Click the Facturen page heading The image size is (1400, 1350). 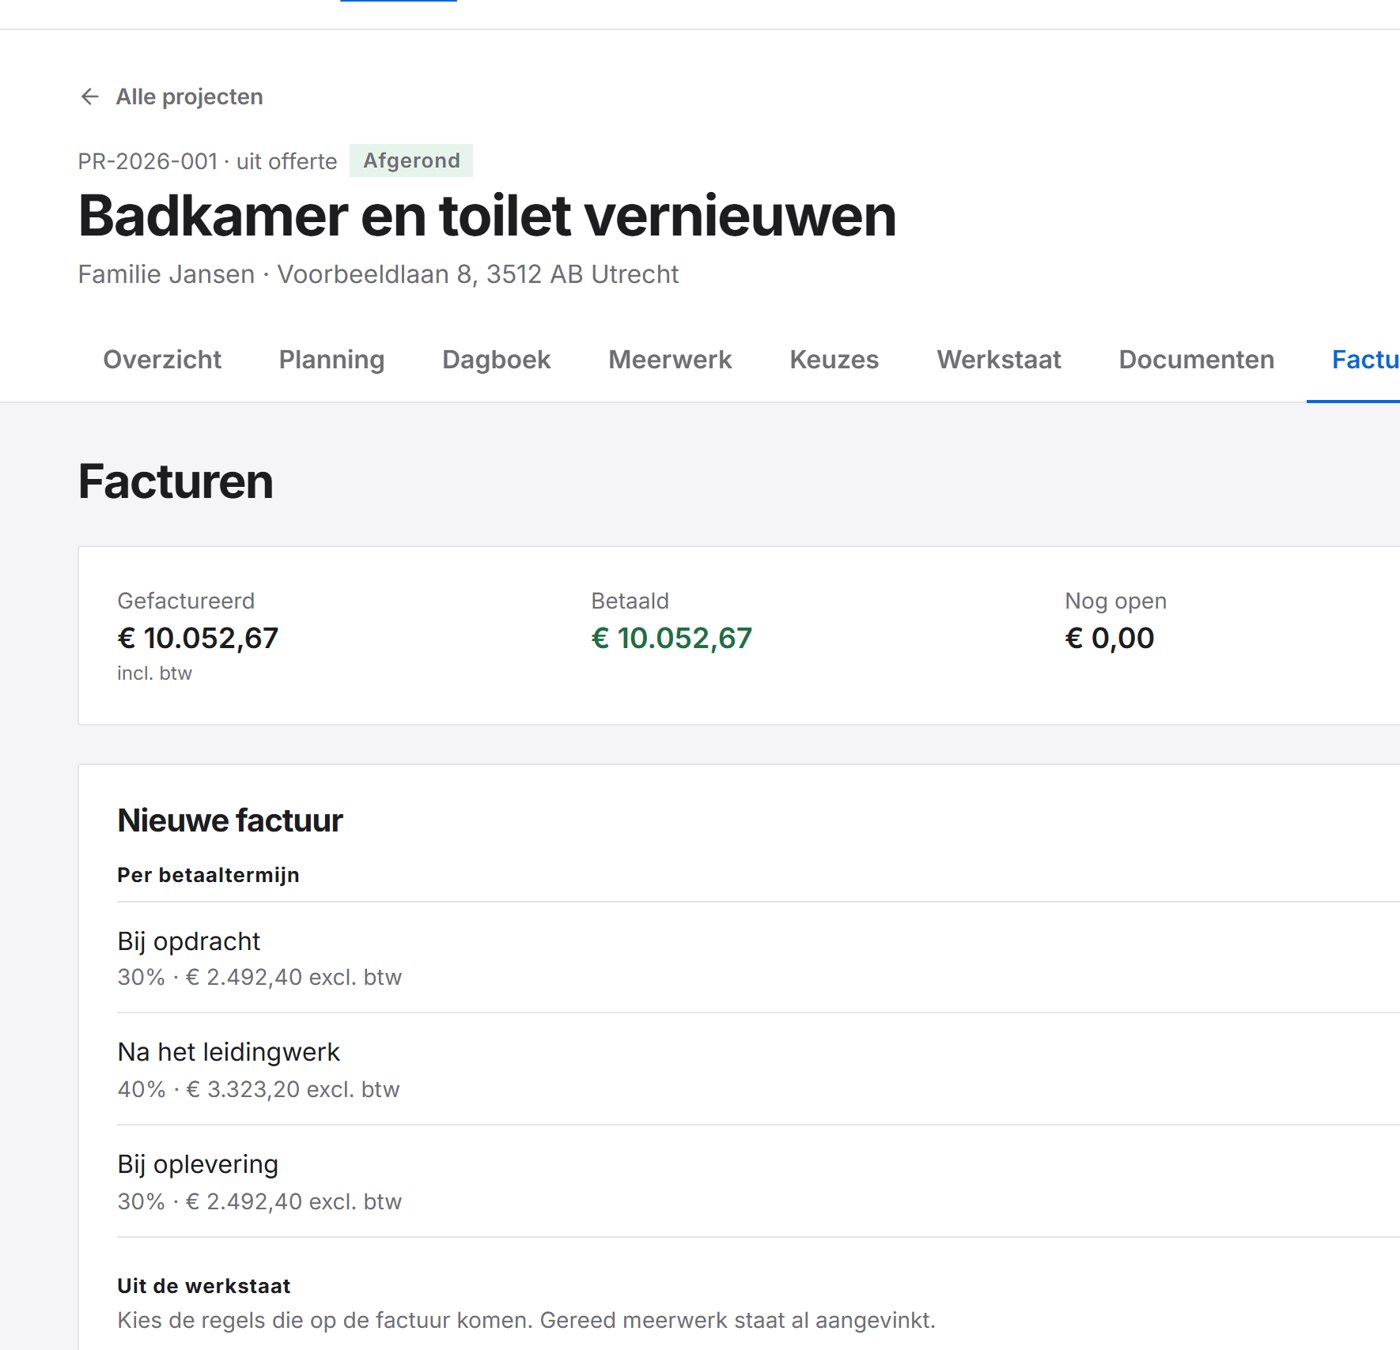pos(175,481)
